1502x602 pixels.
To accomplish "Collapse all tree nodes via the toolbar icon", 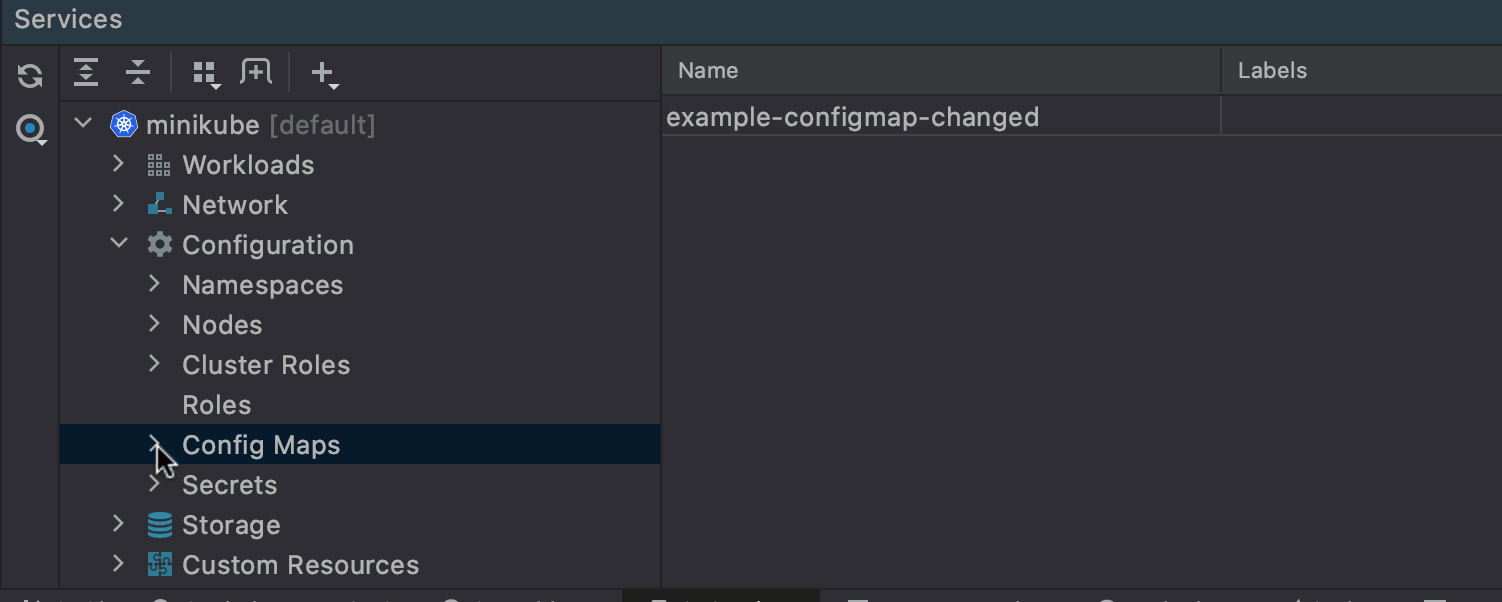I will 138,72.
